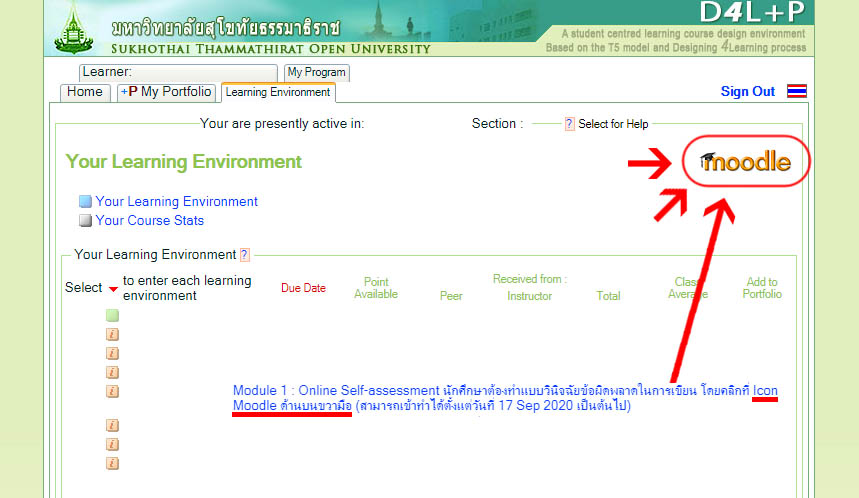Viewport: 859px width, 498px height.
Task: Open the My Program tab
Action: tap(317, 72)
